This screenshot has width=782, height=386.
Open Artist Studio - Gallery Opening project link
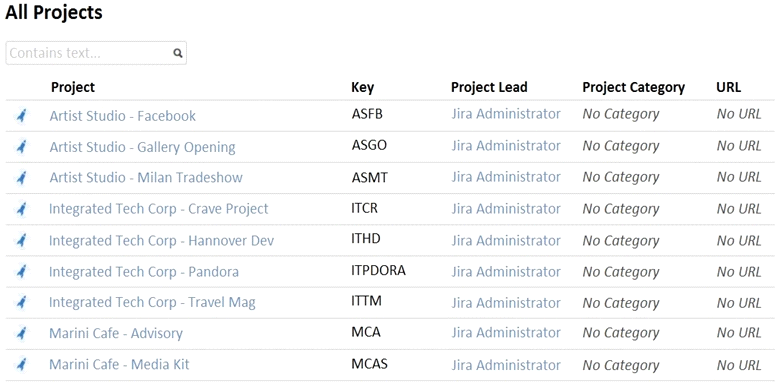pos(143,148)
